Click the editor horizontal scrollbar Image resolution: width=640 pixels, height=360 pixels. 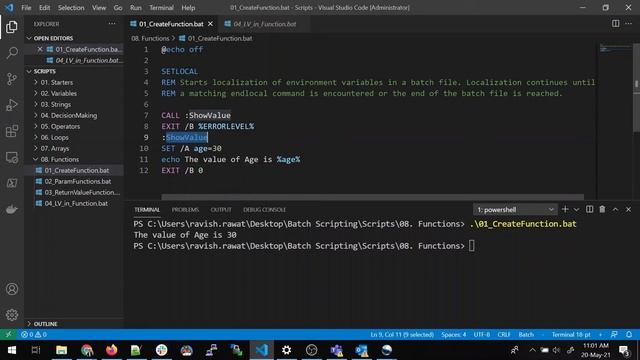click(372, 197)
